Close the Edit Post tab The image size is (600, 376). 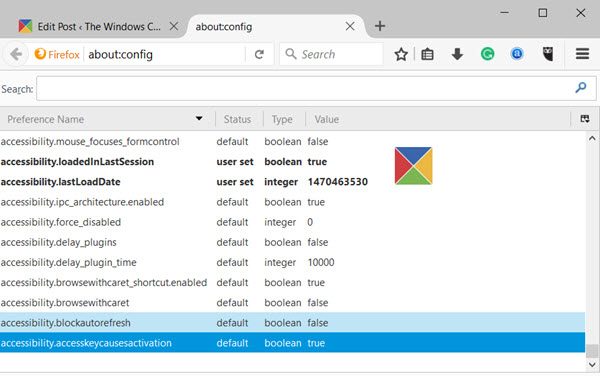click(174, 26)
